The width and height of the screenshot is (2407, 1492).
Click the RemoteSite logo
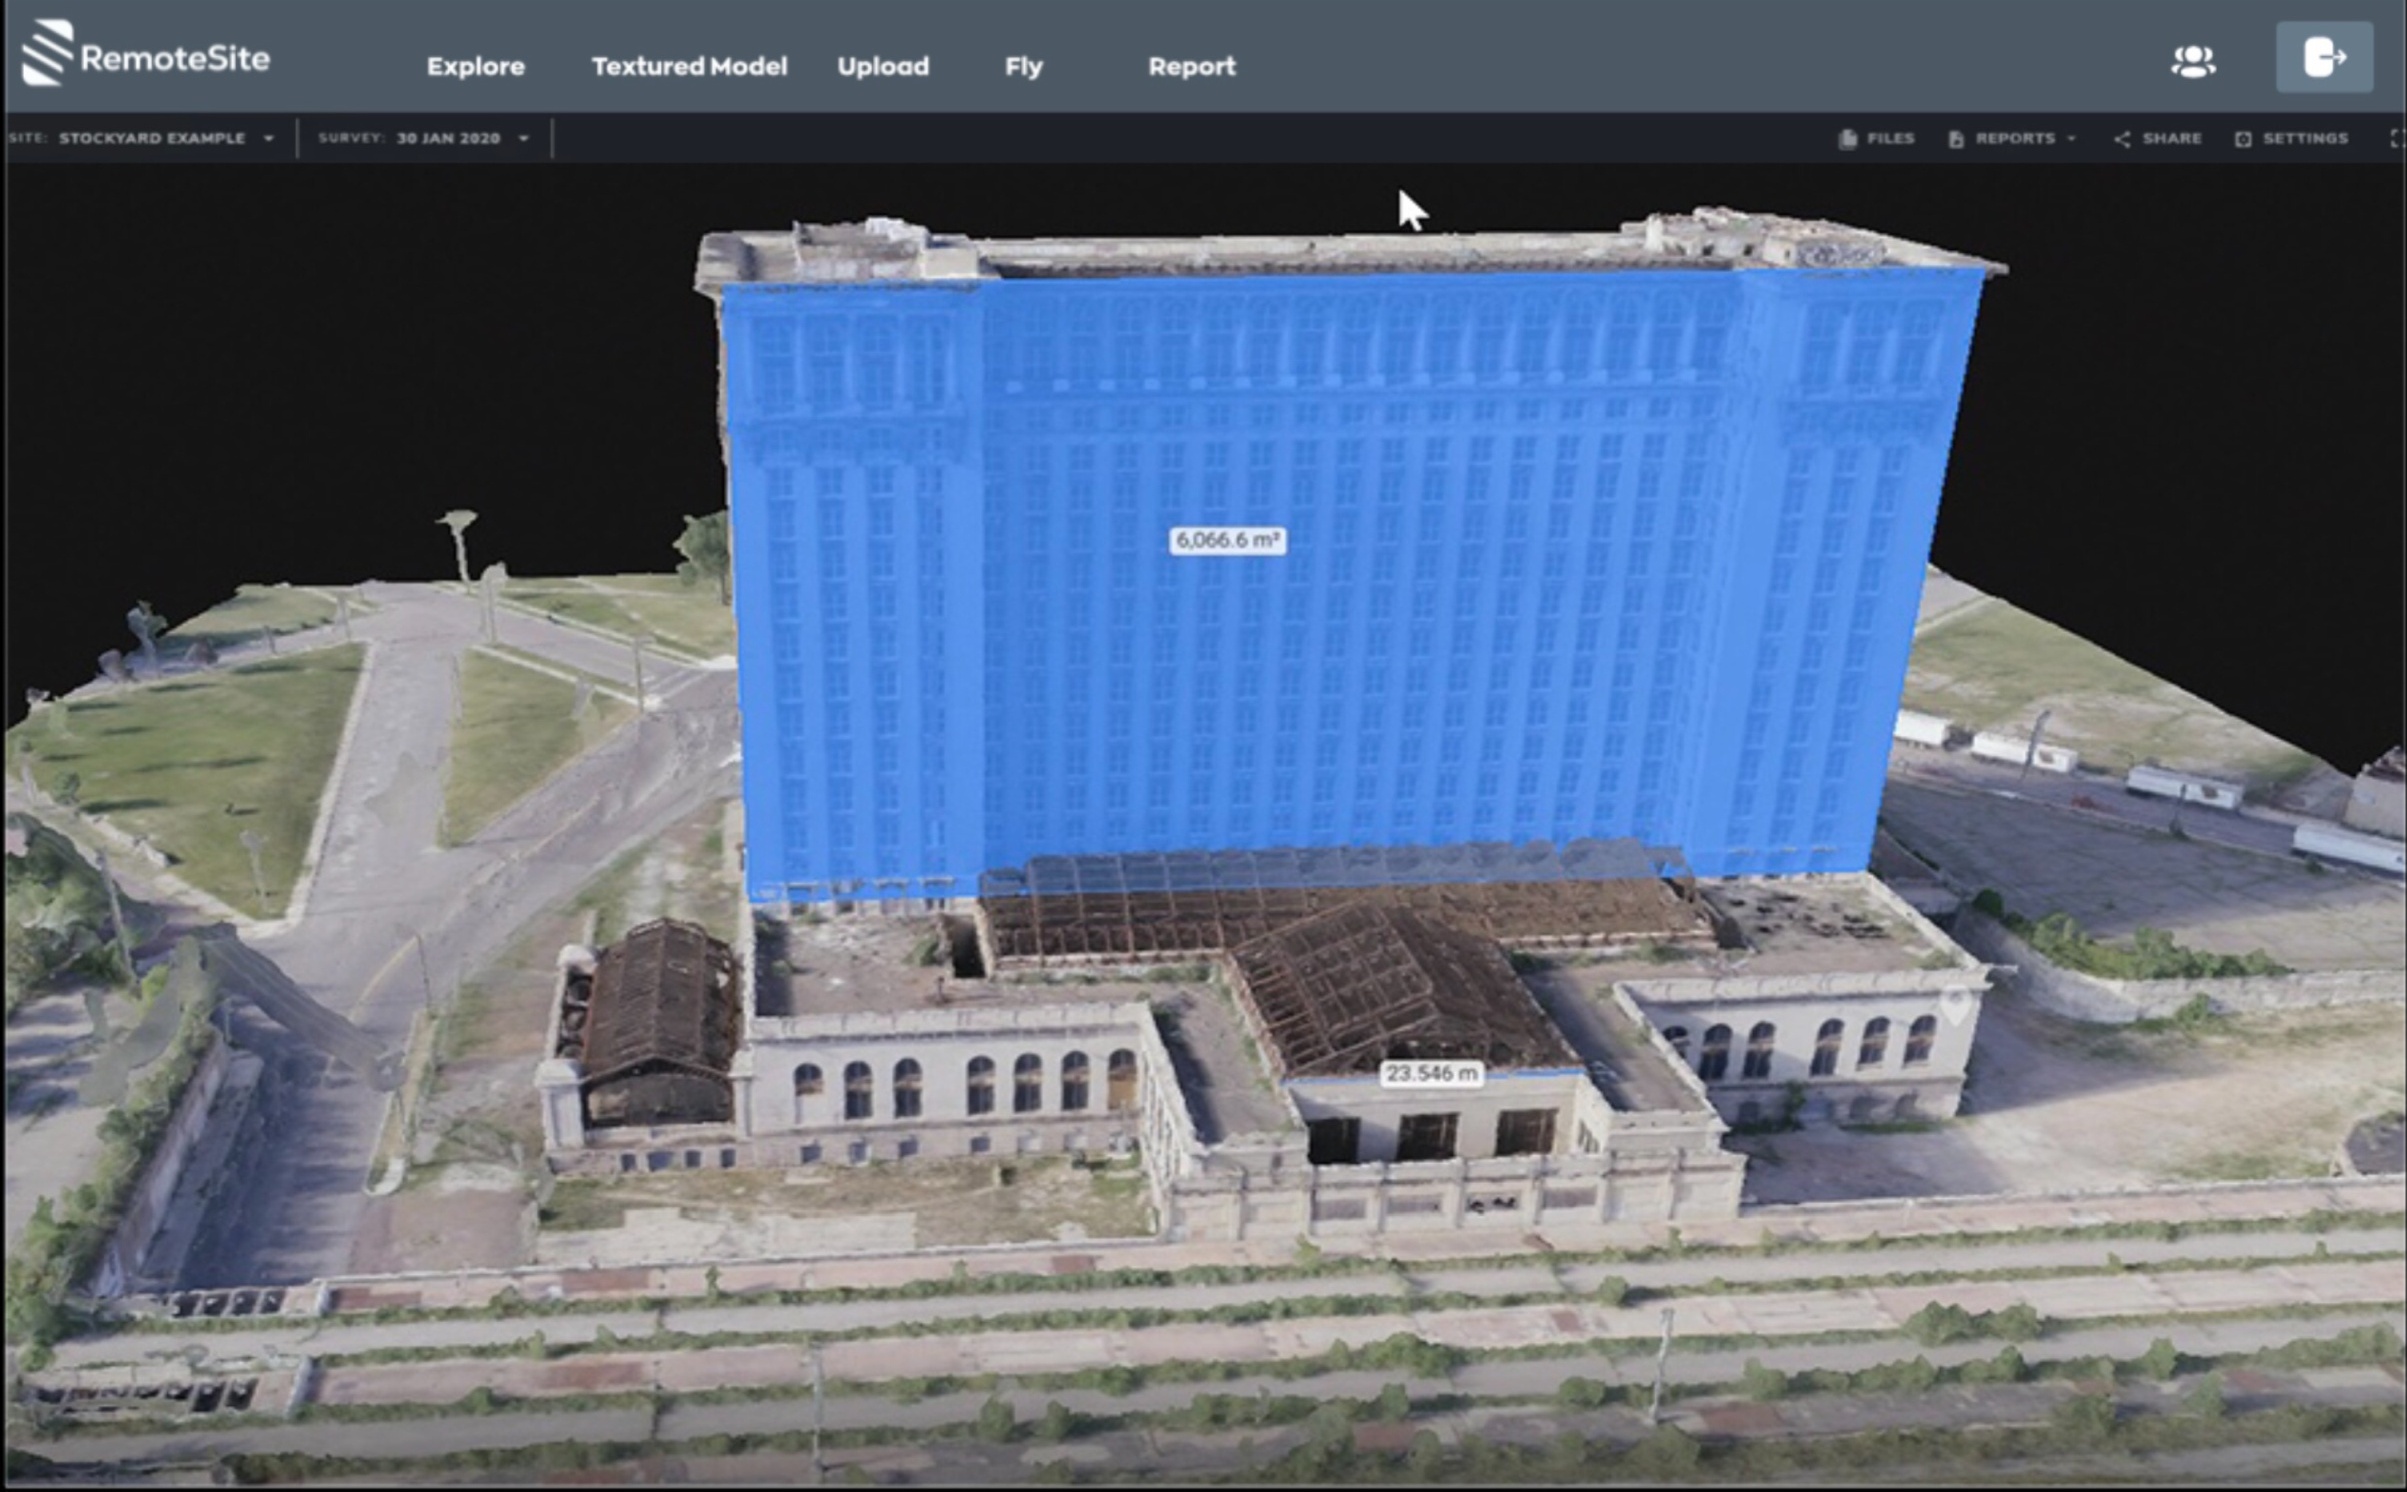coord(146,55)
